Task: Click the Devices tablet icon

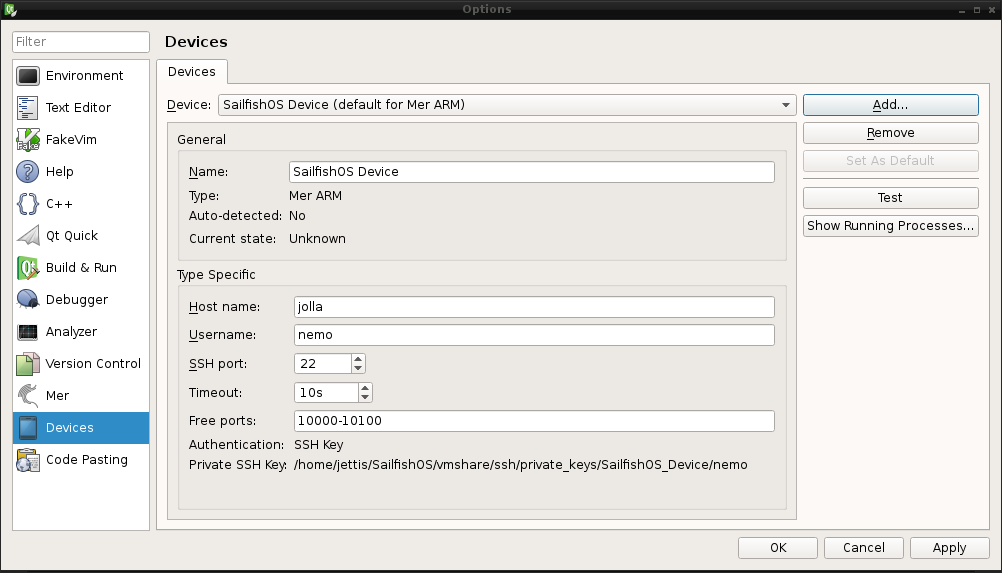Action: (x=28, y=427)
